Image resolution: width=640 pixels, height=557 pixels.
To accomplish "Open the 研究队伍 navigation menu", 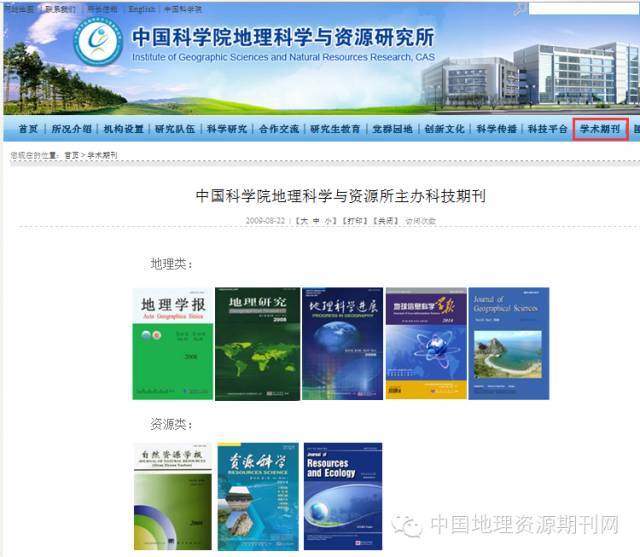I will (x=175, y=129).
